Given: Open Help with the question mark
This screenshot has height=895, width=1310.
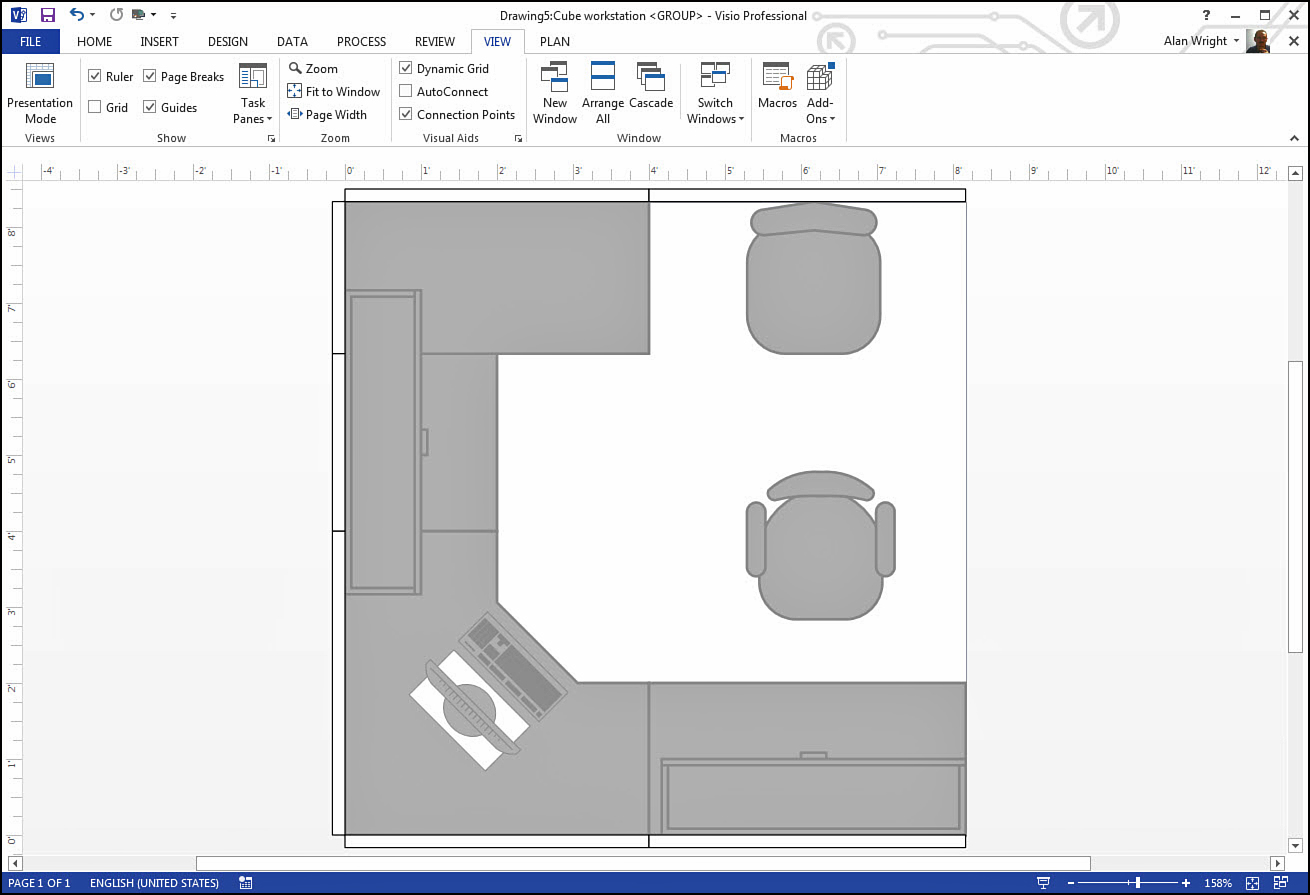Looking at the screenshot, I should [x=1207, y=15].
